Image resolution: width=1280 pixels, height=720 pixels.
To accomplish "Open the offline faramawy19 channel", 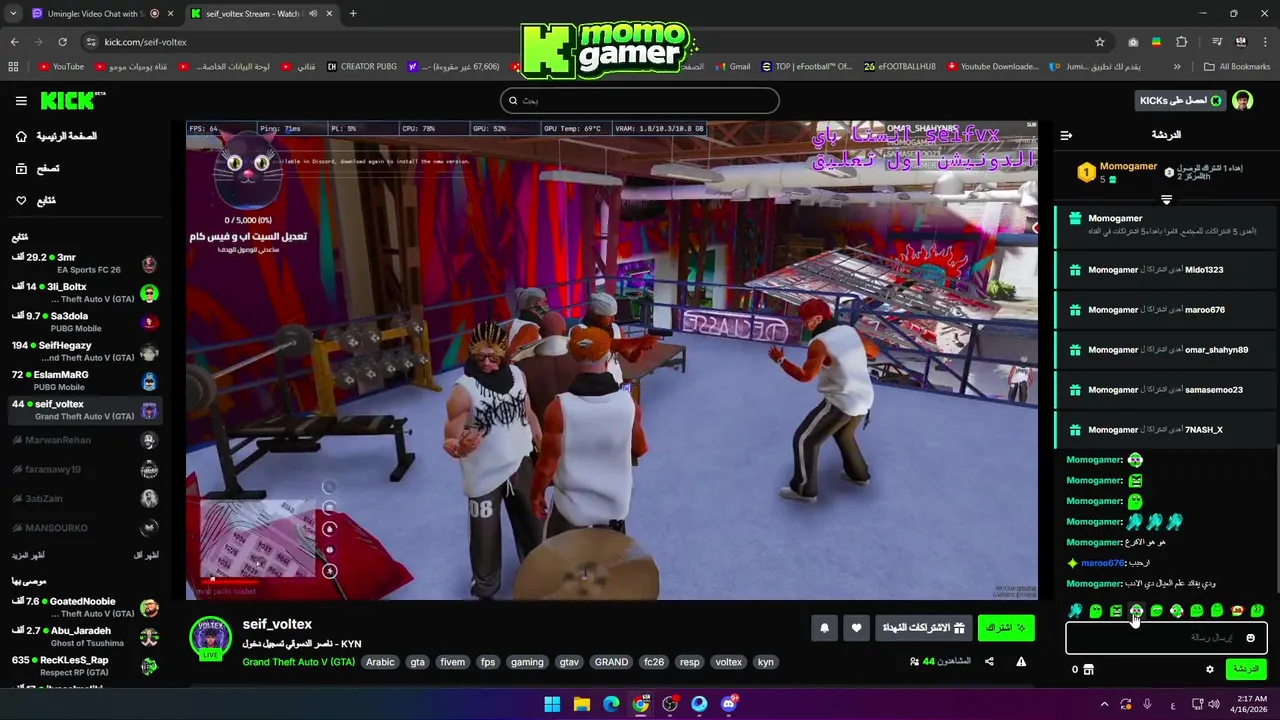I will click(85, 469).
